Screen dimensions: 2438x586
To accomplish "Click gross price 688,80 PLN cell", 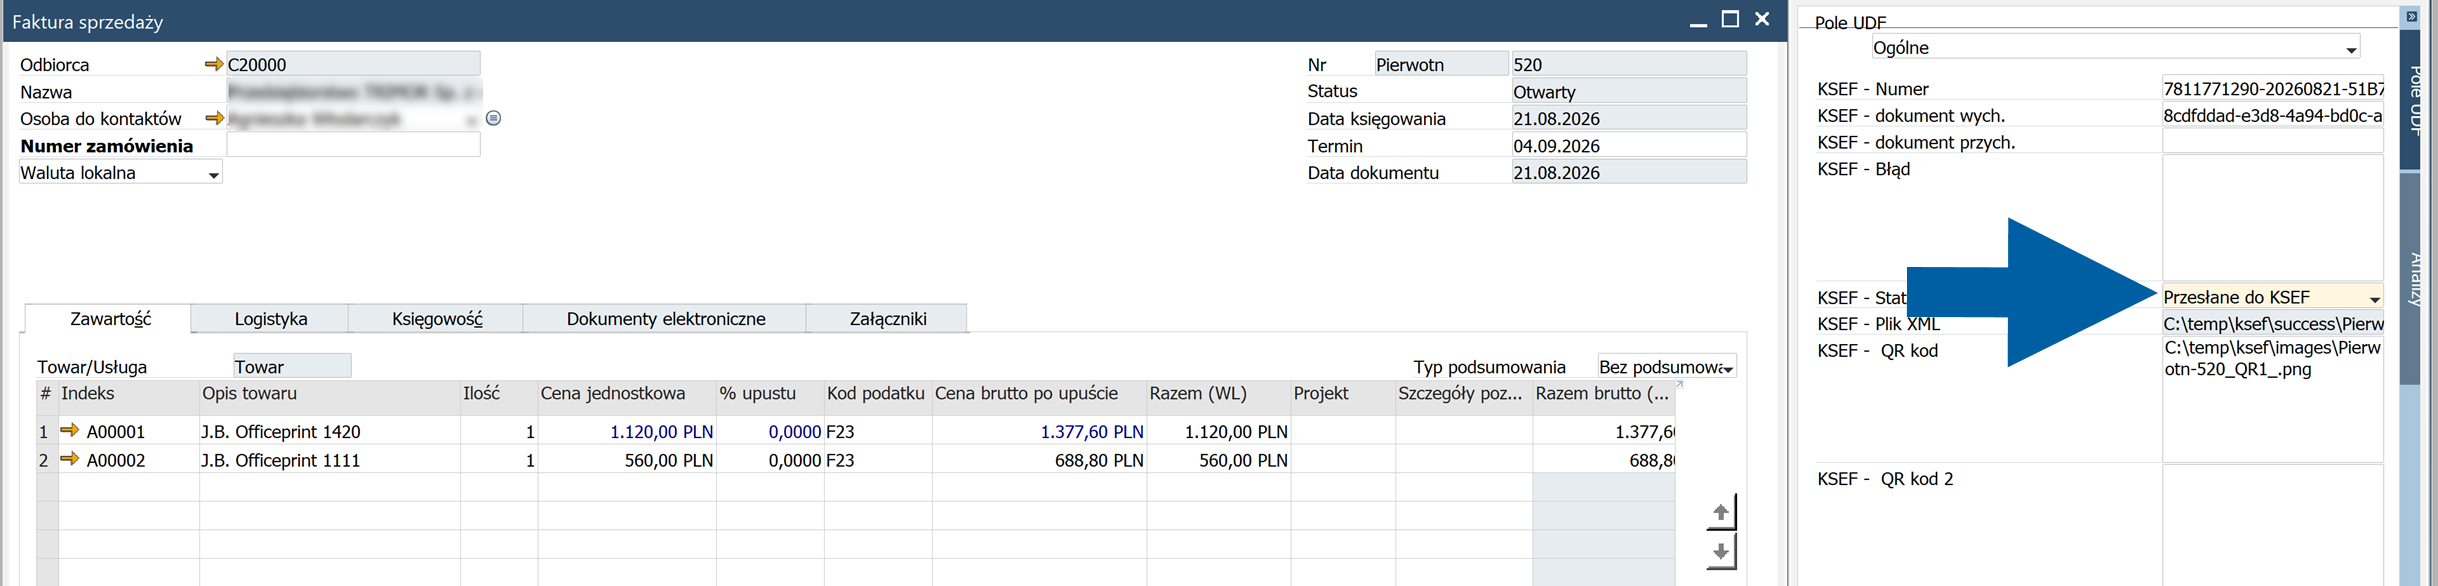I will [1039, 460].
